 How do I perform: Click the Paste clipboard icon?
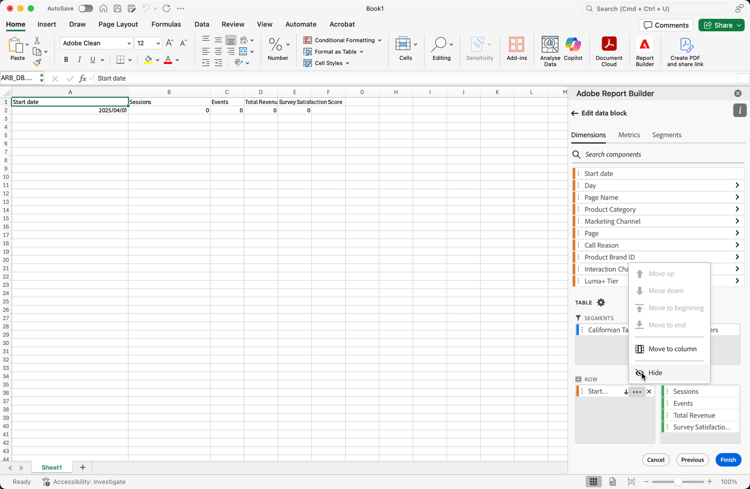coord(16,45)
